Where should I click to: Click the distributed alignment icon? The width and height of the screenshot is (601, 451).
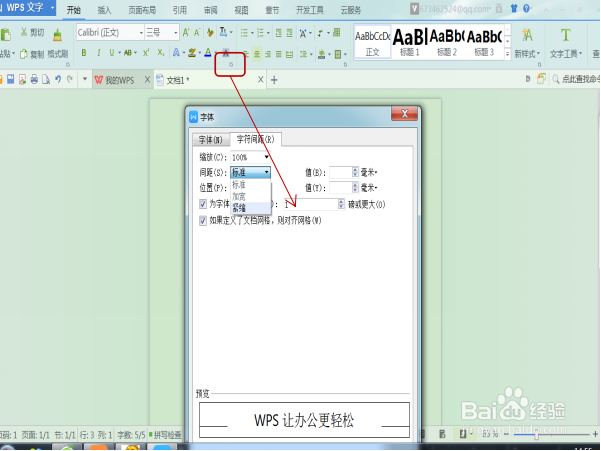(289, 54)
